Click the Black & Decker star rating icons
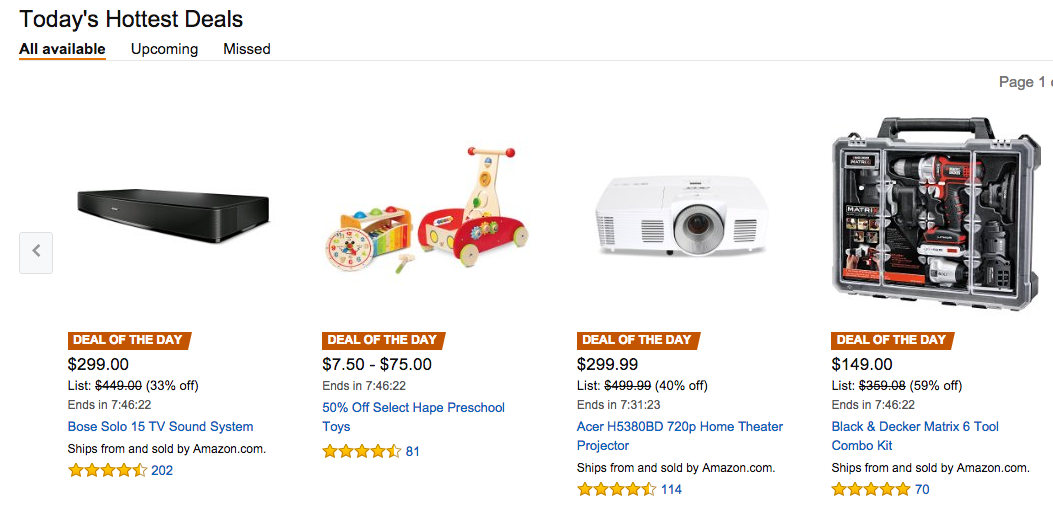This screenshot has width=1053, height=518. (871, 489)
